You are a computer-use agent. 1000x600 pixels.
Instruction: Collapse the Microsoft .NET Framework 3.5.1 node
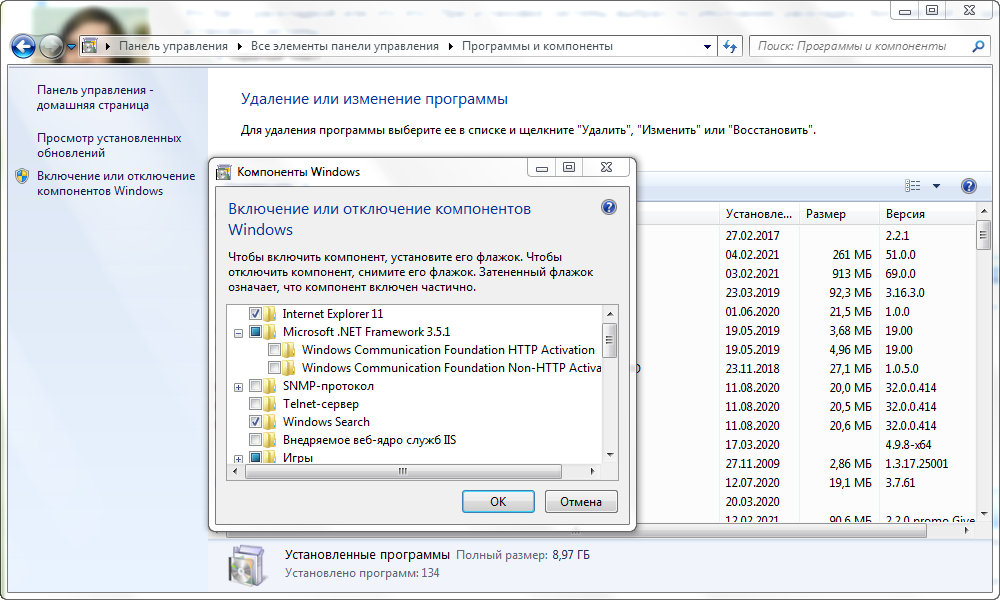[238, 332]
